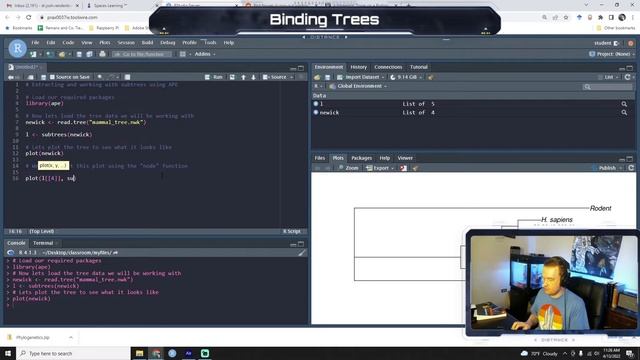This screenshot has height=360, width=640.
Task: Go to next section with down arrow
Action: coord(253,77)
